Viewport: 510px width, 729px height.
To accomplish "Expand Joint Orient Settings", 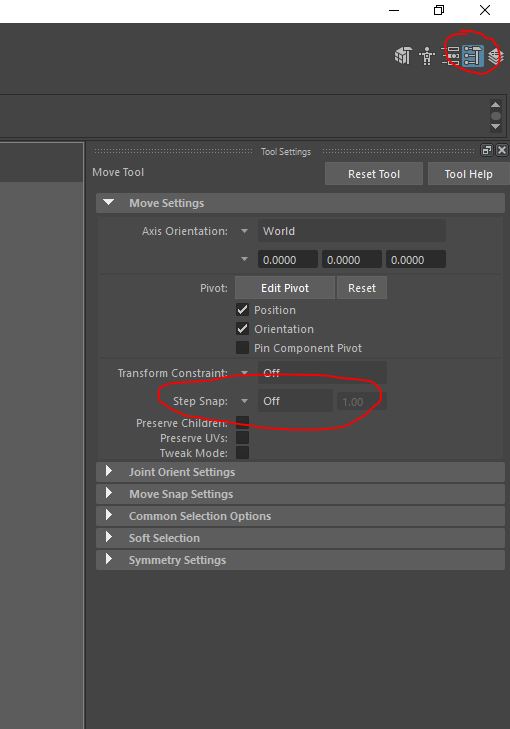I will [300, 472].
